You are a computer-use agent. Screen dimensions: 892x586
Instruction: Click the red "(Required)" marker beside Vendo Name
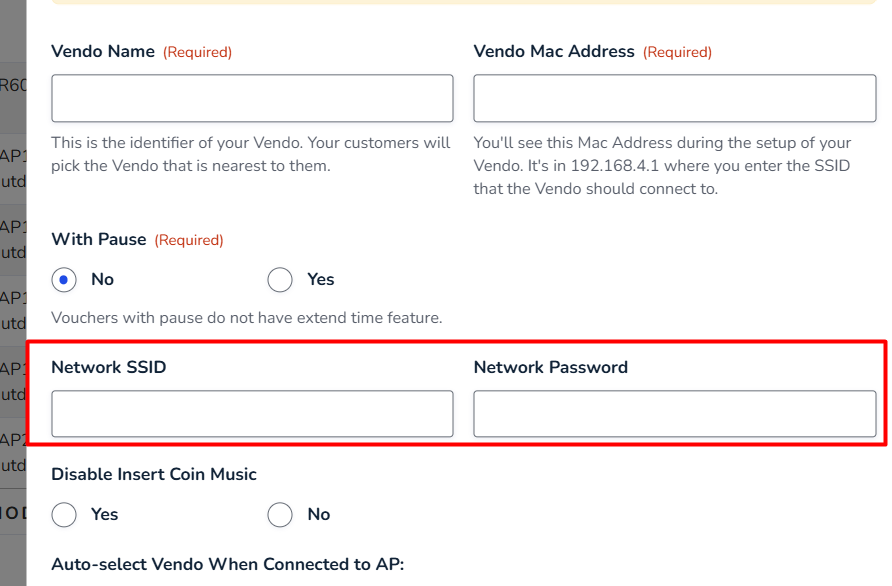(x=197, y=52)
